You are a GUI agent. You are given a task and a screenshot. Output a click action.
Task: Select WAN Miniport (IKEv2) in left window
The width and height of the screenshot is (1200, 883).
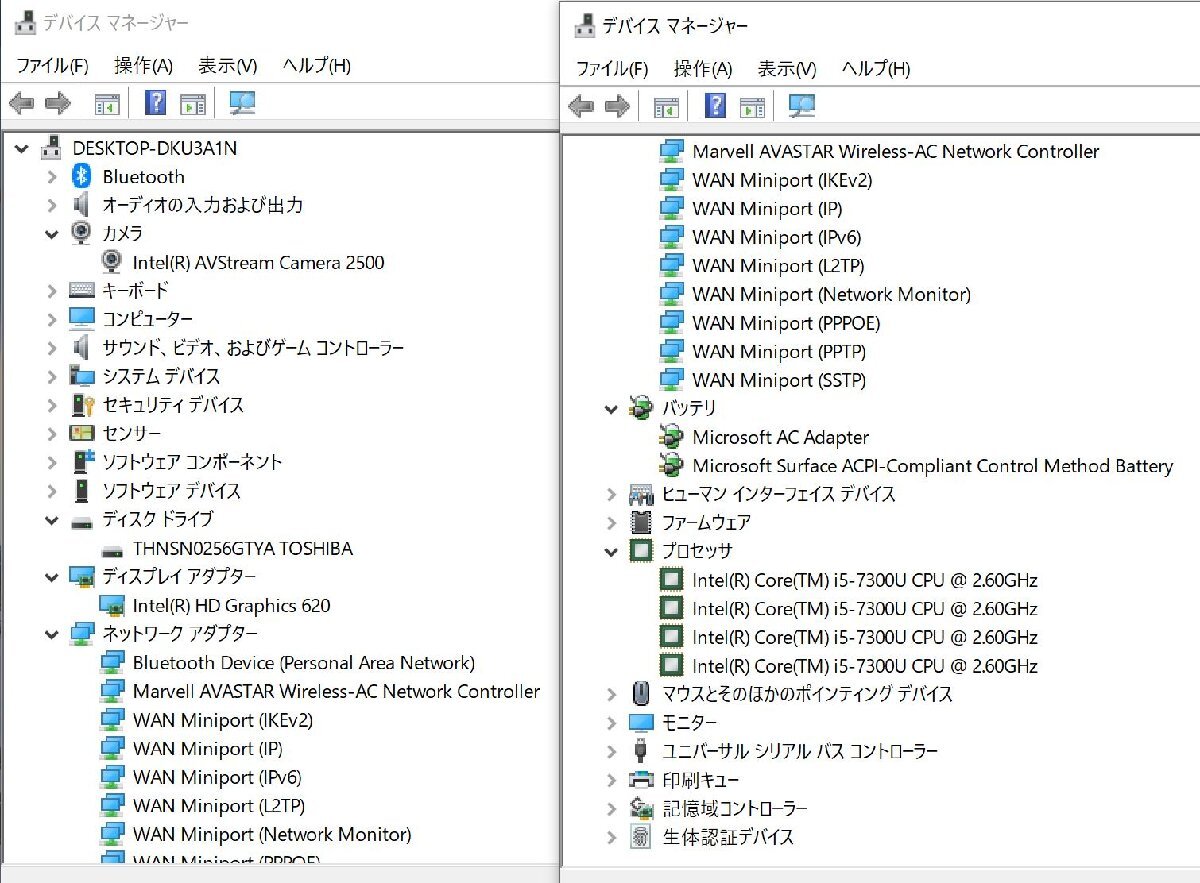(222, 720)
